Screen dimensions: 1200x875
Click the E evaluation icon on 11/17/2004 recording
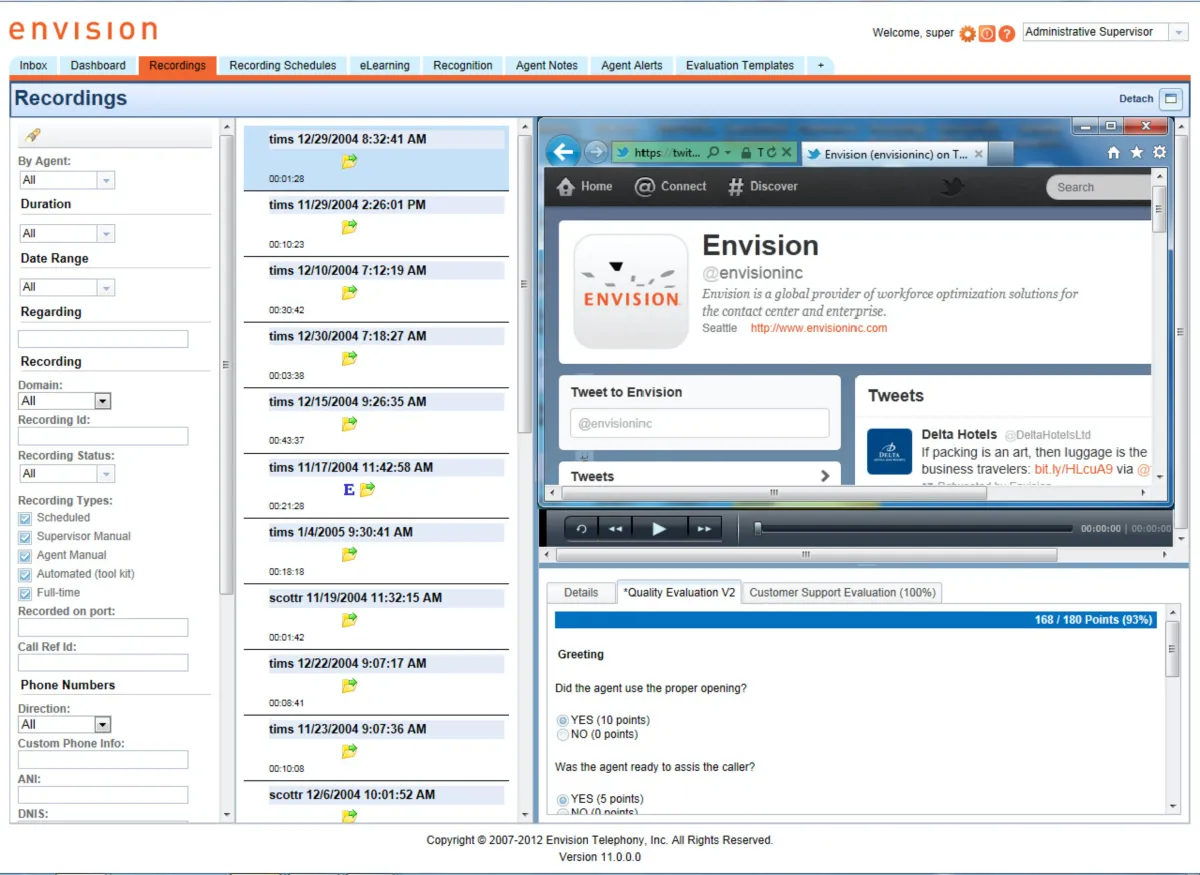[349, 490]
